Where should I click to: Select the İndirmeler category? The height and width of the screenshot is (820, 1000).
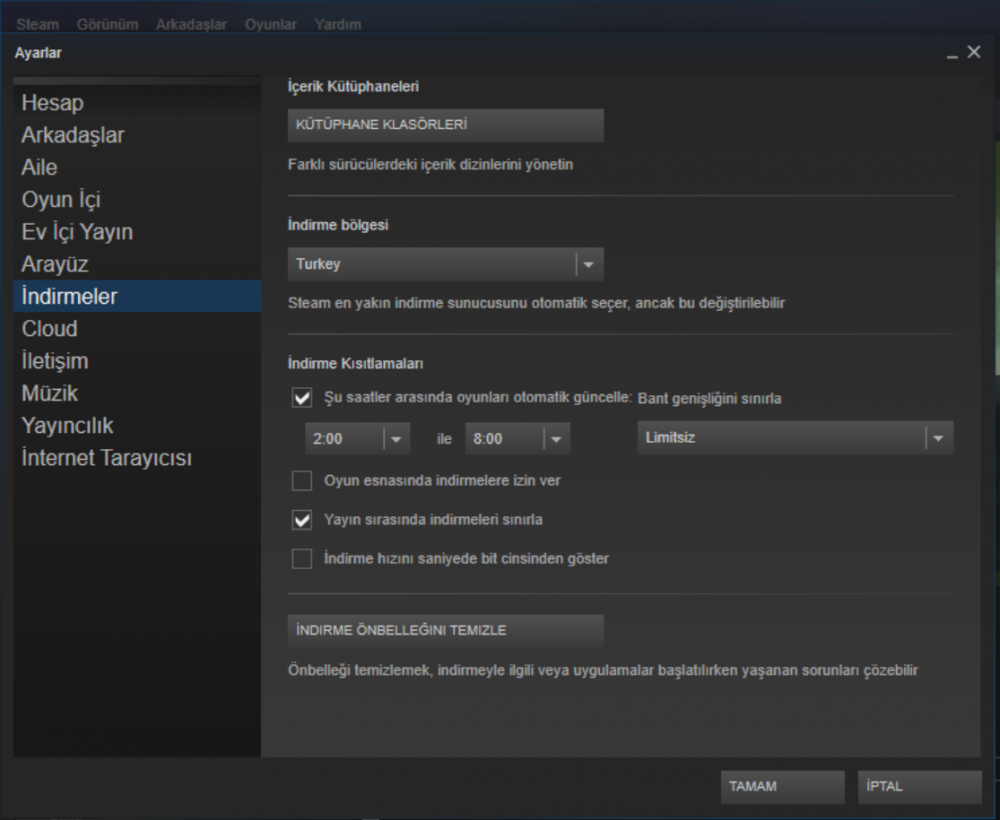pyautogui.click(x=137, y=296)
